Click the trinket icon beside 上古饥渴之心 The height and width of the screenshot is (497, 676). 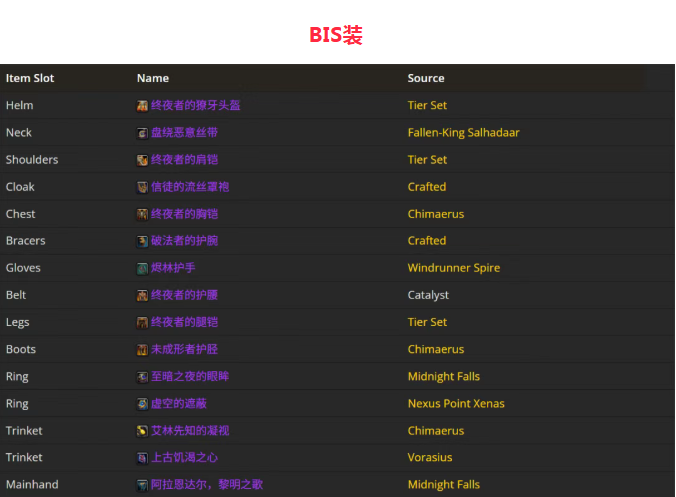(x=142, y=458)
